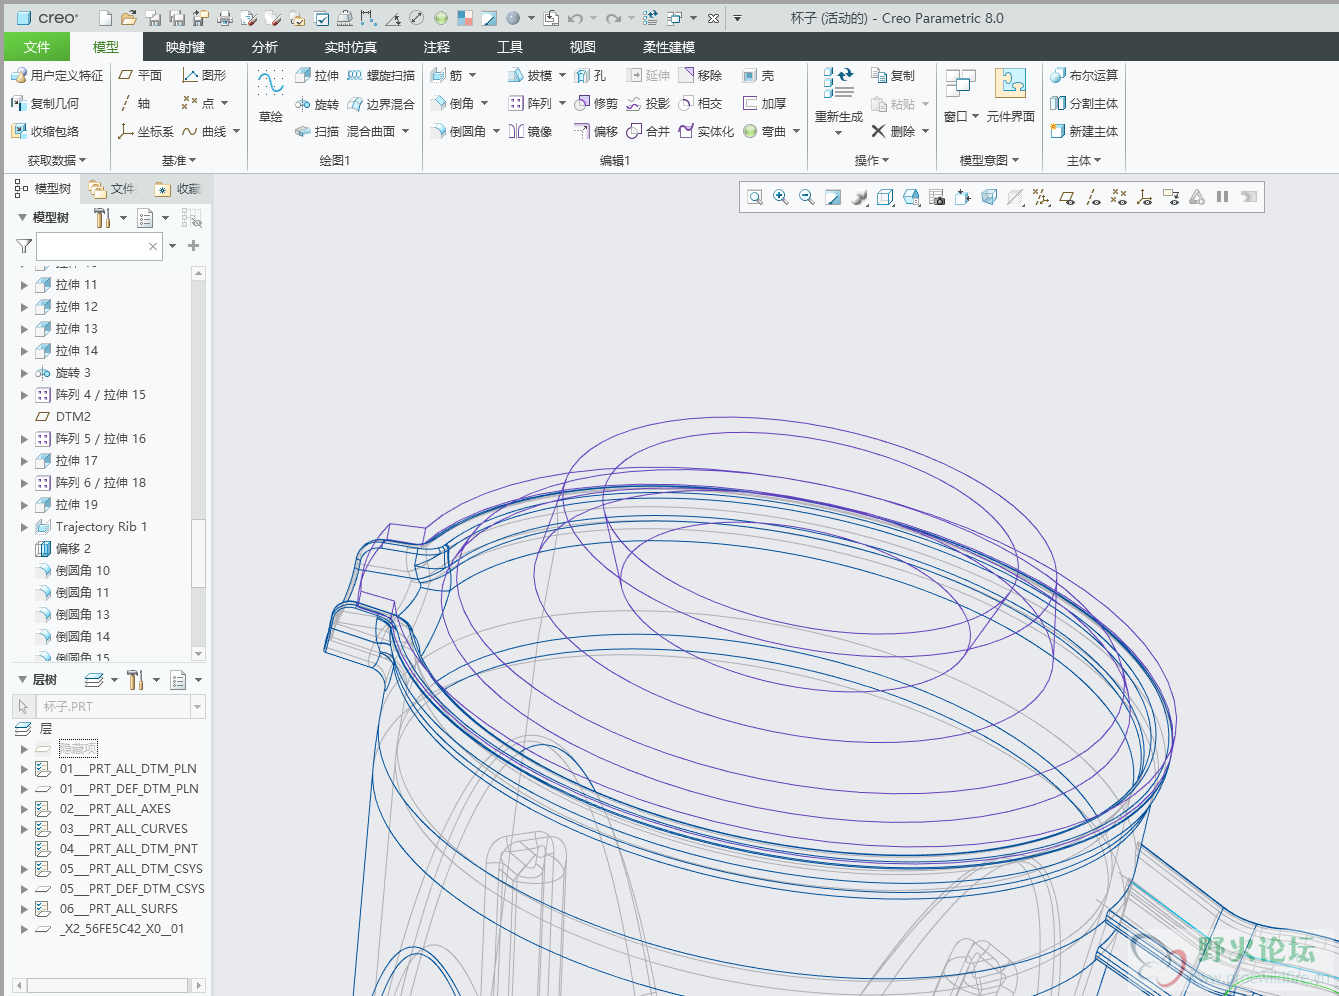Choose Boundary Blend (边界混合) tool
This screenshot has height=996, width=1339.
click(381, 103)
